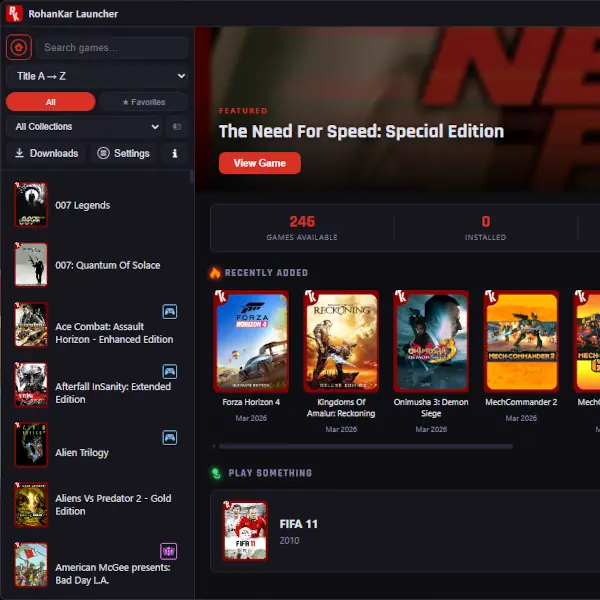Image resolution: width=600 pixels, height=600 pixels.
Task: Open the FIFA 11 cover in Play Something
Action: pyautogui.click(x=245, y=531)
